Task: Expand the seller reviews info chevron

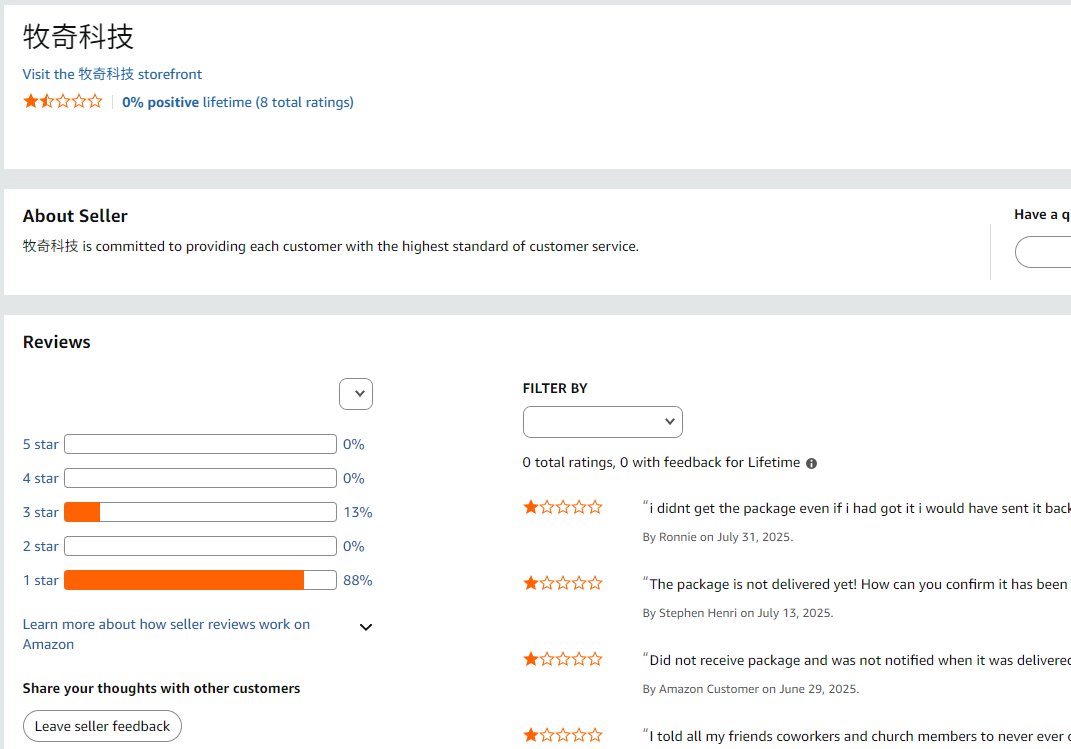Action: click(x=366, y=627)
